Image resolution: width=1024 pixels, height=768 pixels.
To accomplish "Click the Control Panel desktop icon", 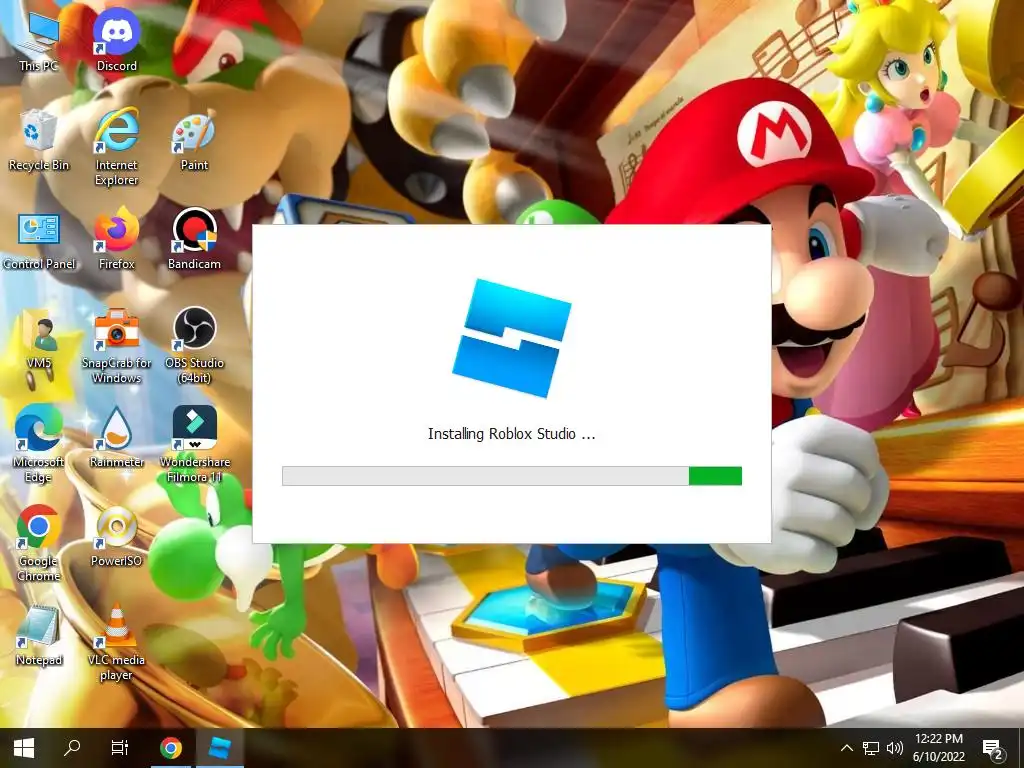I will point(39,239).
